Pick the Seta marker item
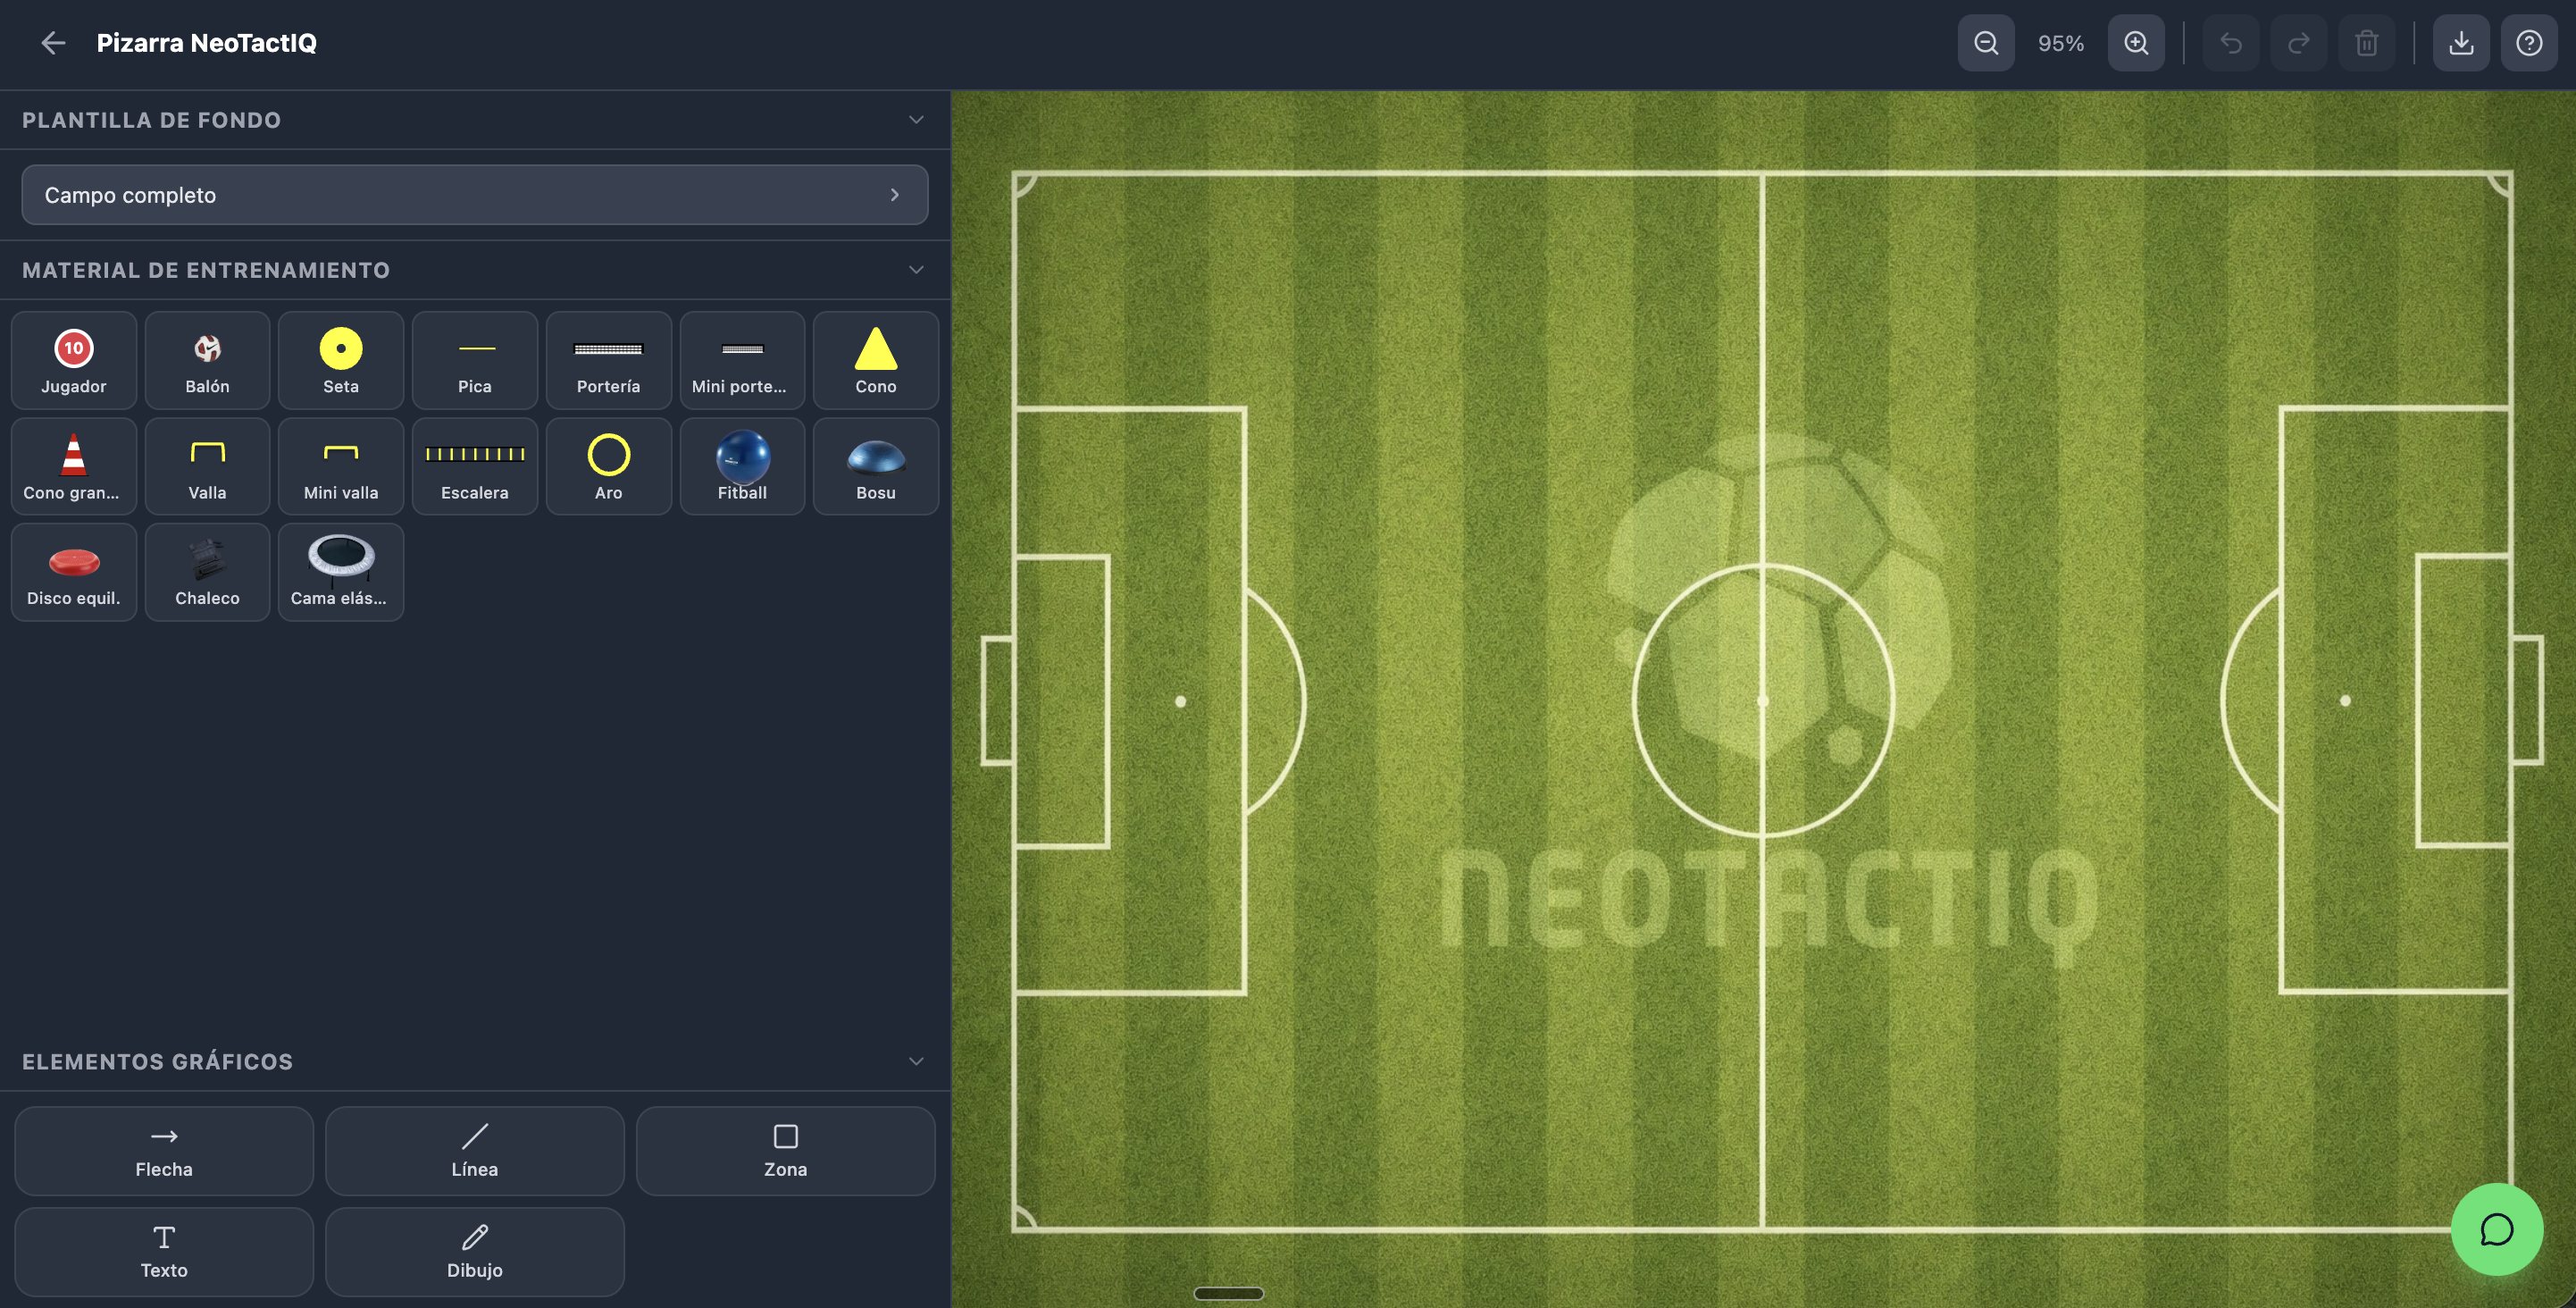Image resolution: width=2576 pixels, height=1308 pixels. coord(341,360)
